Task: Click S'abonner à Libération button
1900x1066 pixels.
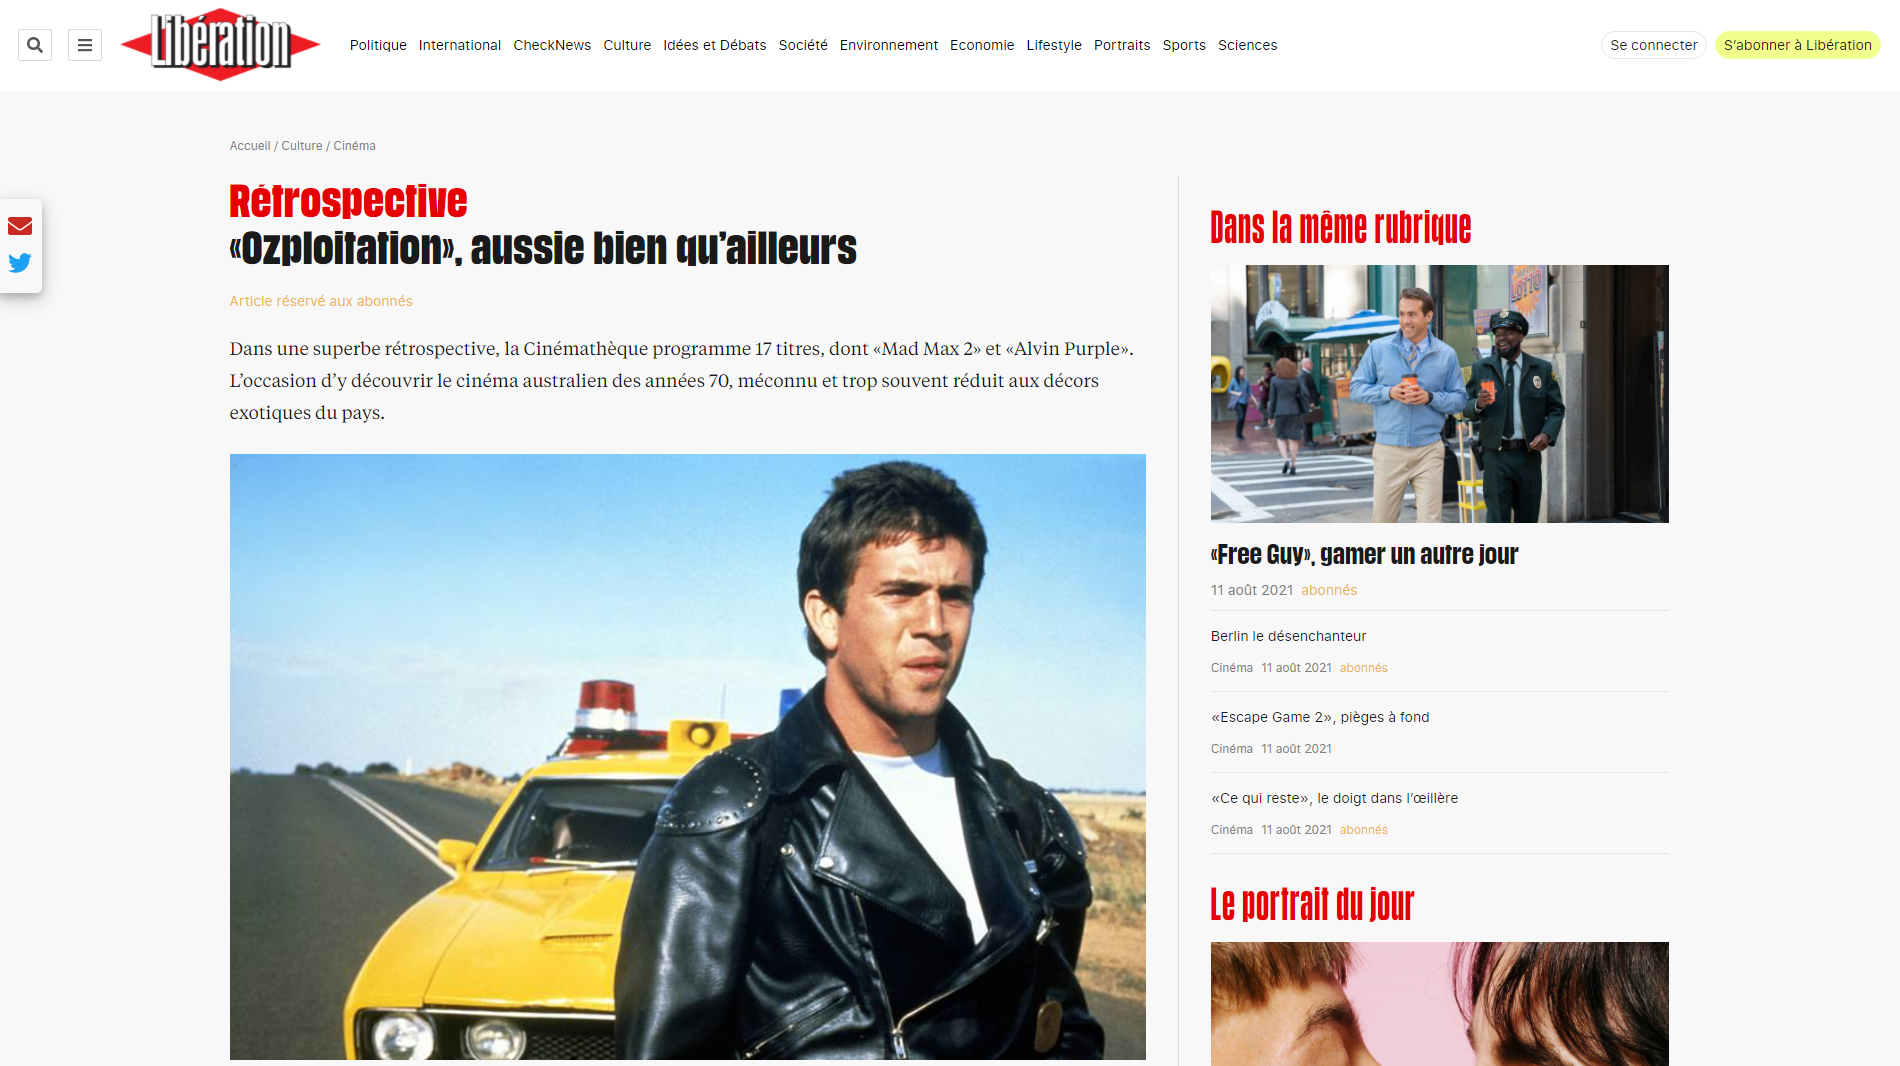Action: tap(1798, 45)
